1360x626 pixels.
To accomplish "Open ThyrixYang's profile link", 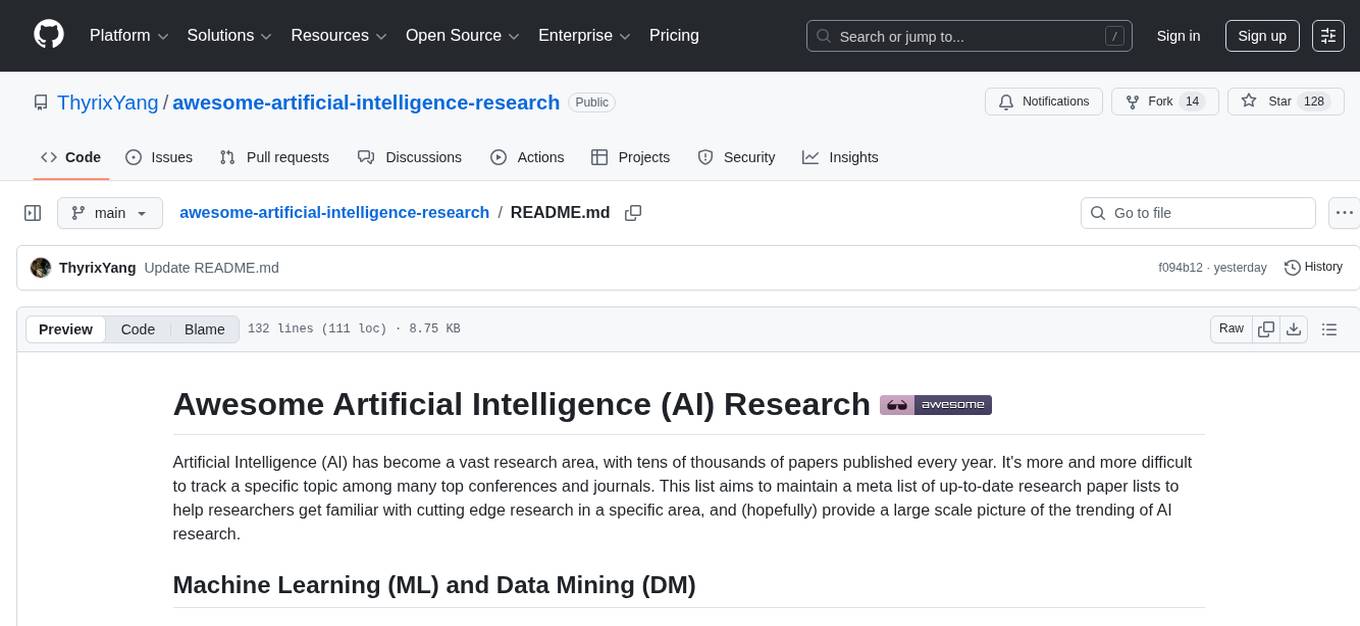I will [x=107, y=102].
